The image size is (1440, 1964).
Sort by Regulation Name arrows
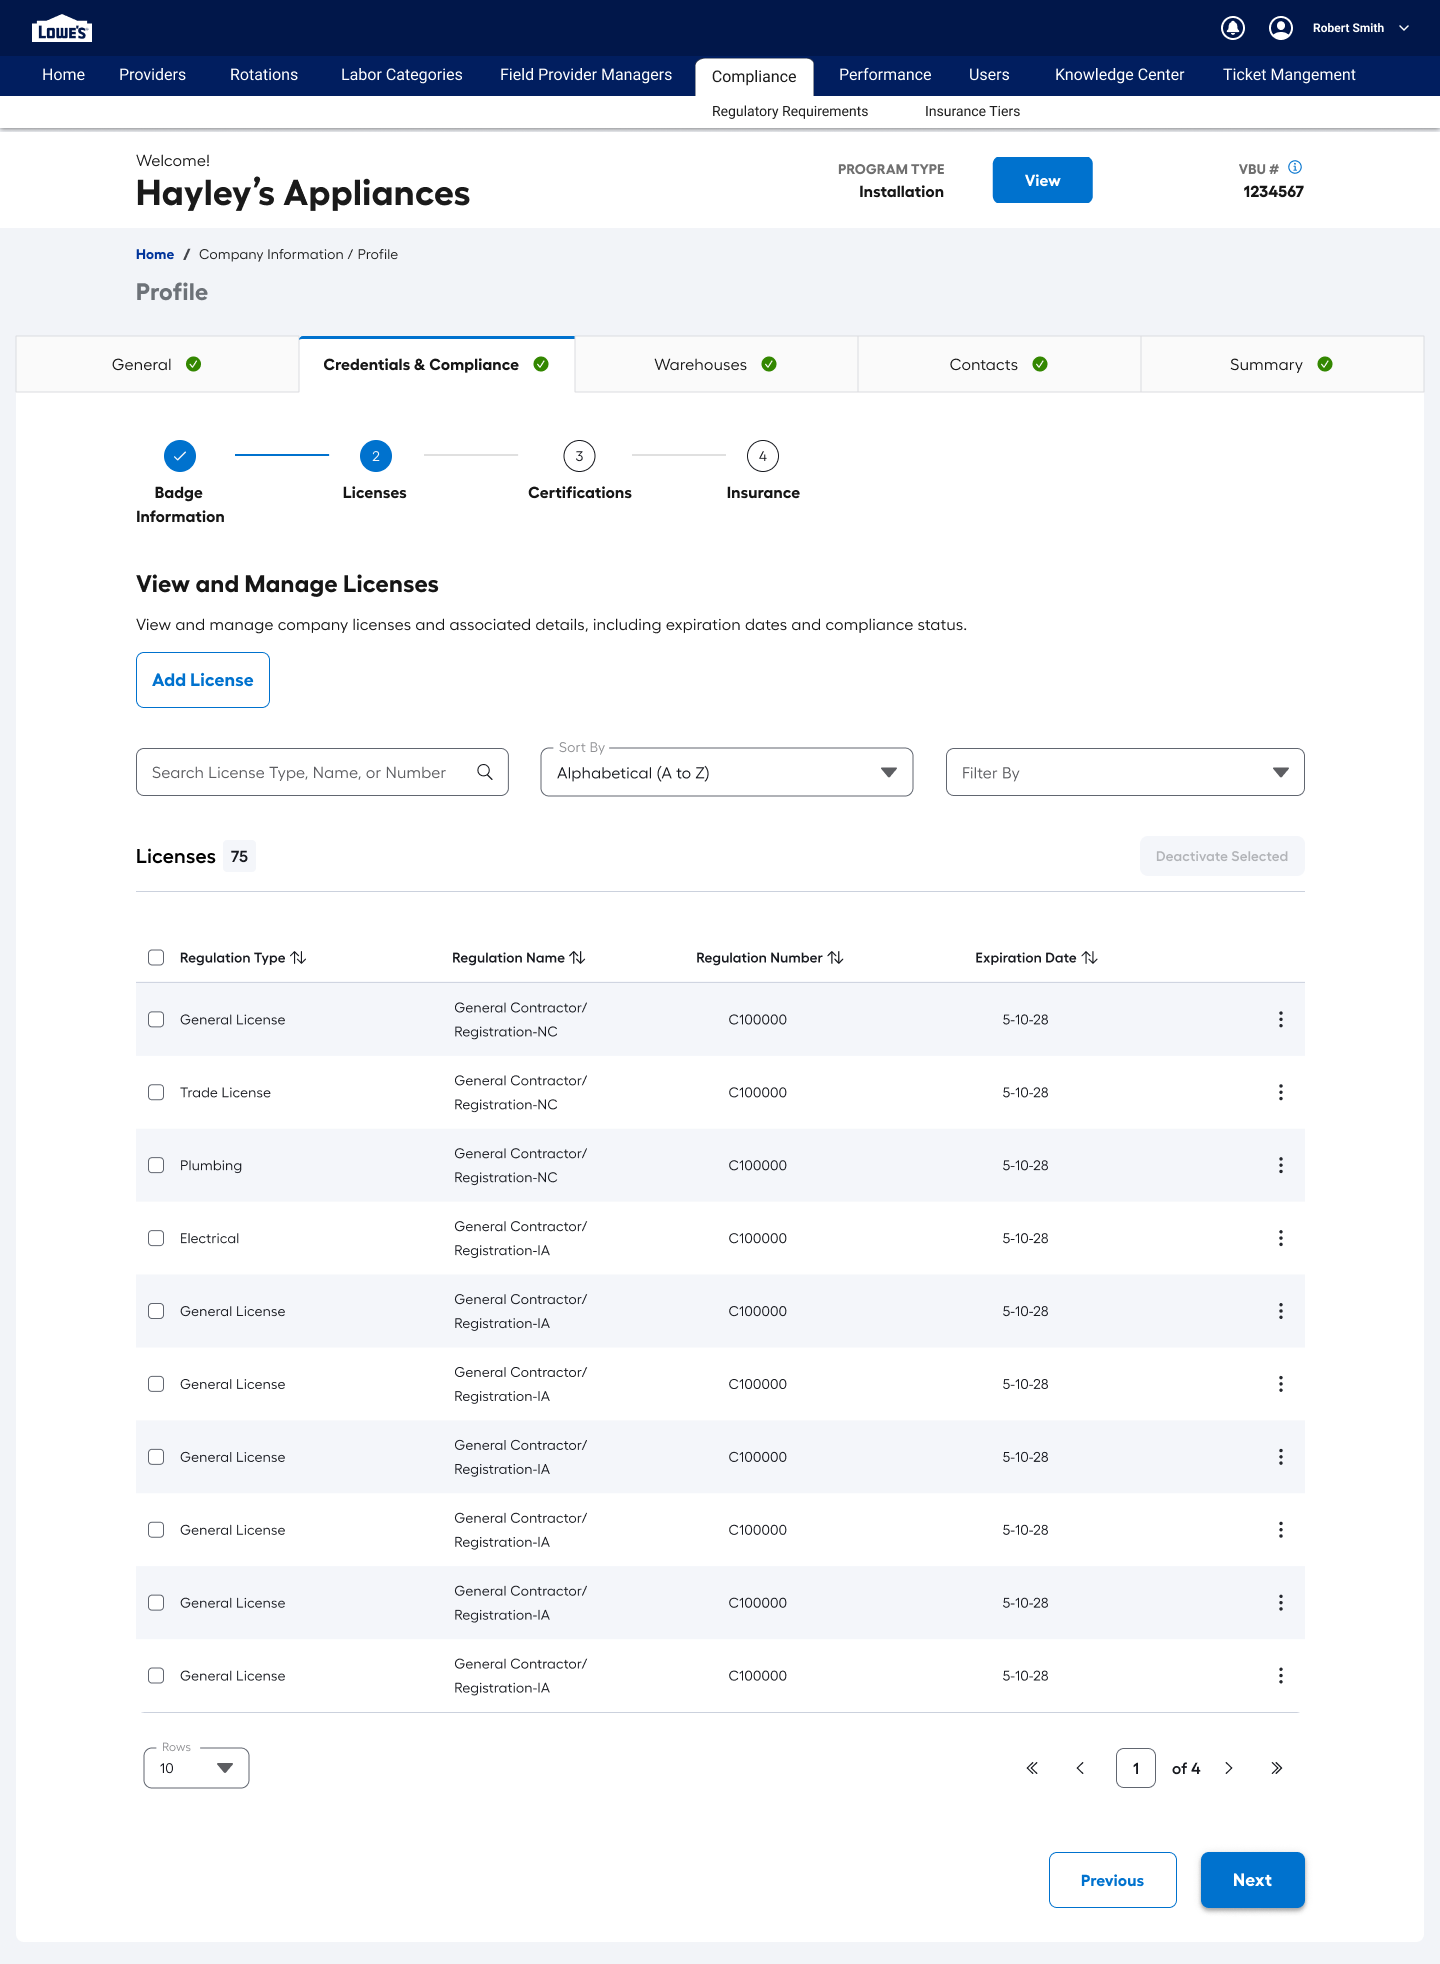(x=577, y=958)
